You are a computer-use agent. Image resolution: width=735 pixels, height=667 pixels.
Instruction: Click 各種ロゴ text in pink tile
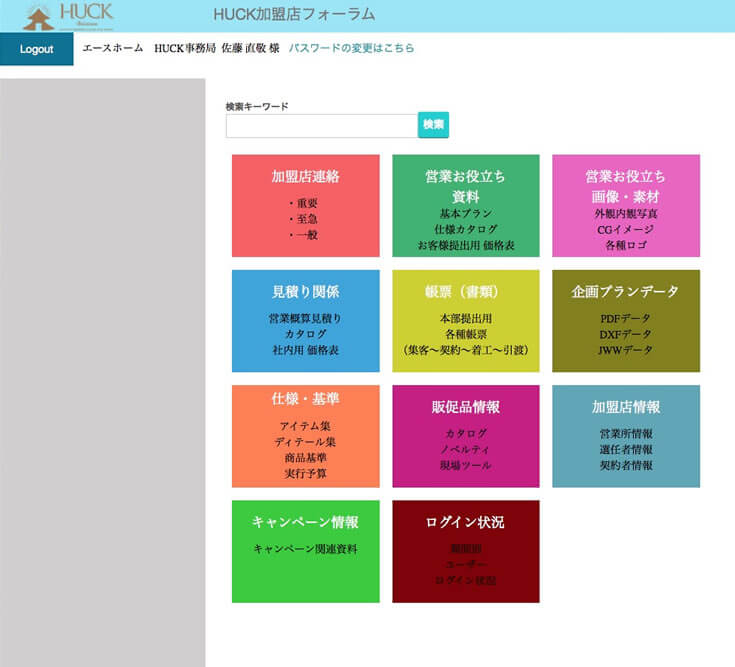tap(626, 246)
